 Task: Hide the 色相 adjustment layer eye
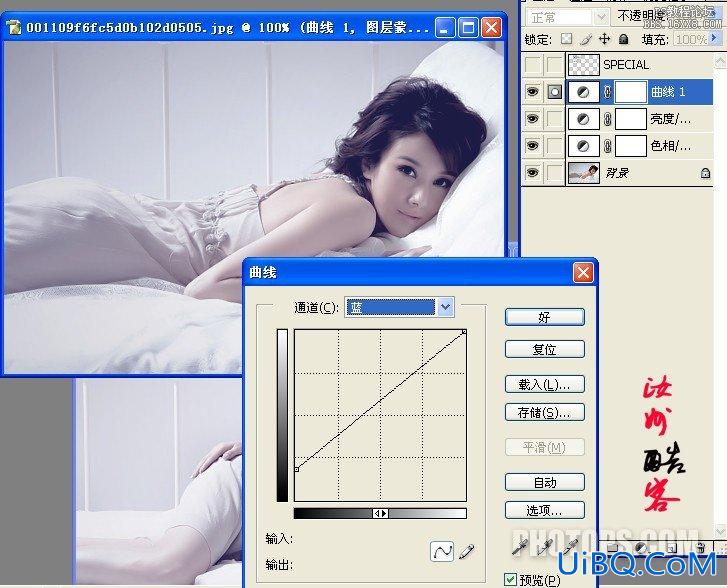click(x=532, y=146)
